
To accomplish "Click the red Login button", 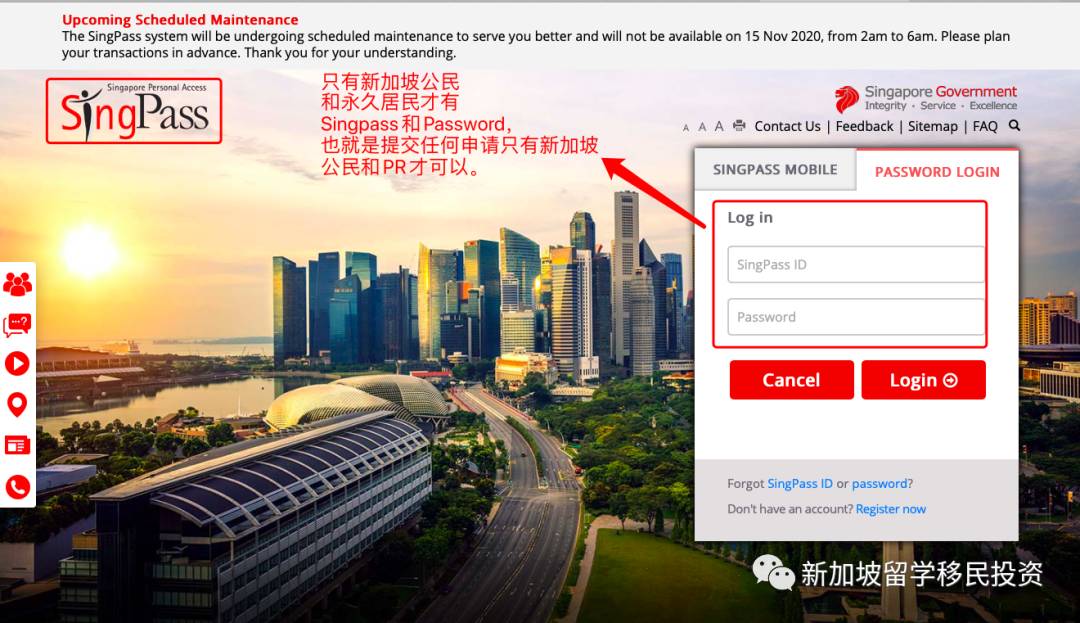I will (x=923, y=380).
